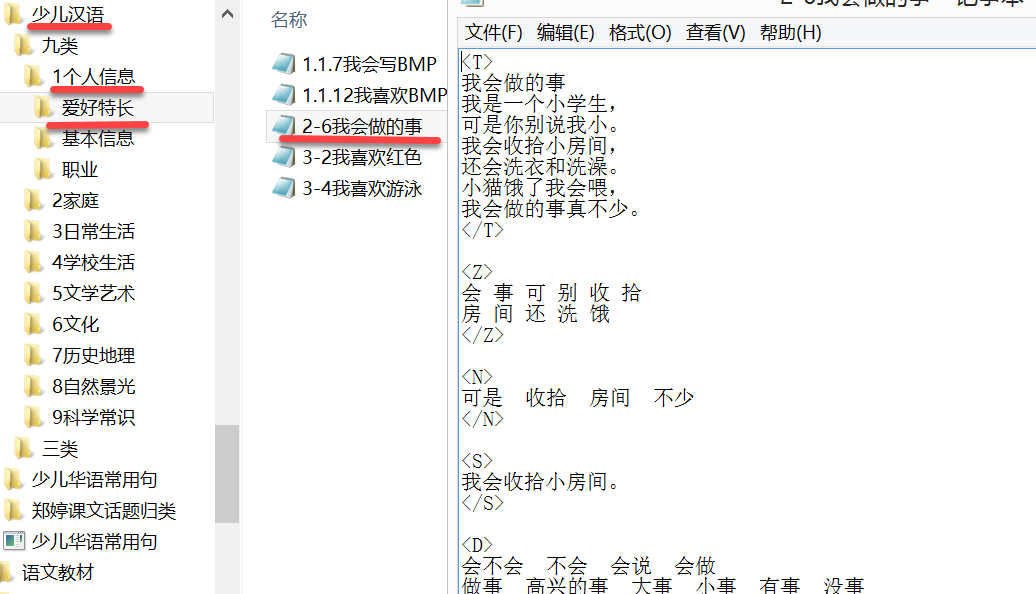Select the 爱好特长 tree folder name
The height and width of the screenshot is (594, 1036).
pyautogui.click(x=98, y=107)
